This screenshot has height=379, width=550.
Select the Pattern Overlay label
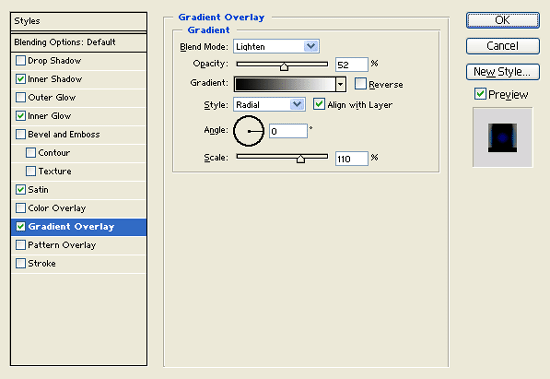coord(62,245)
